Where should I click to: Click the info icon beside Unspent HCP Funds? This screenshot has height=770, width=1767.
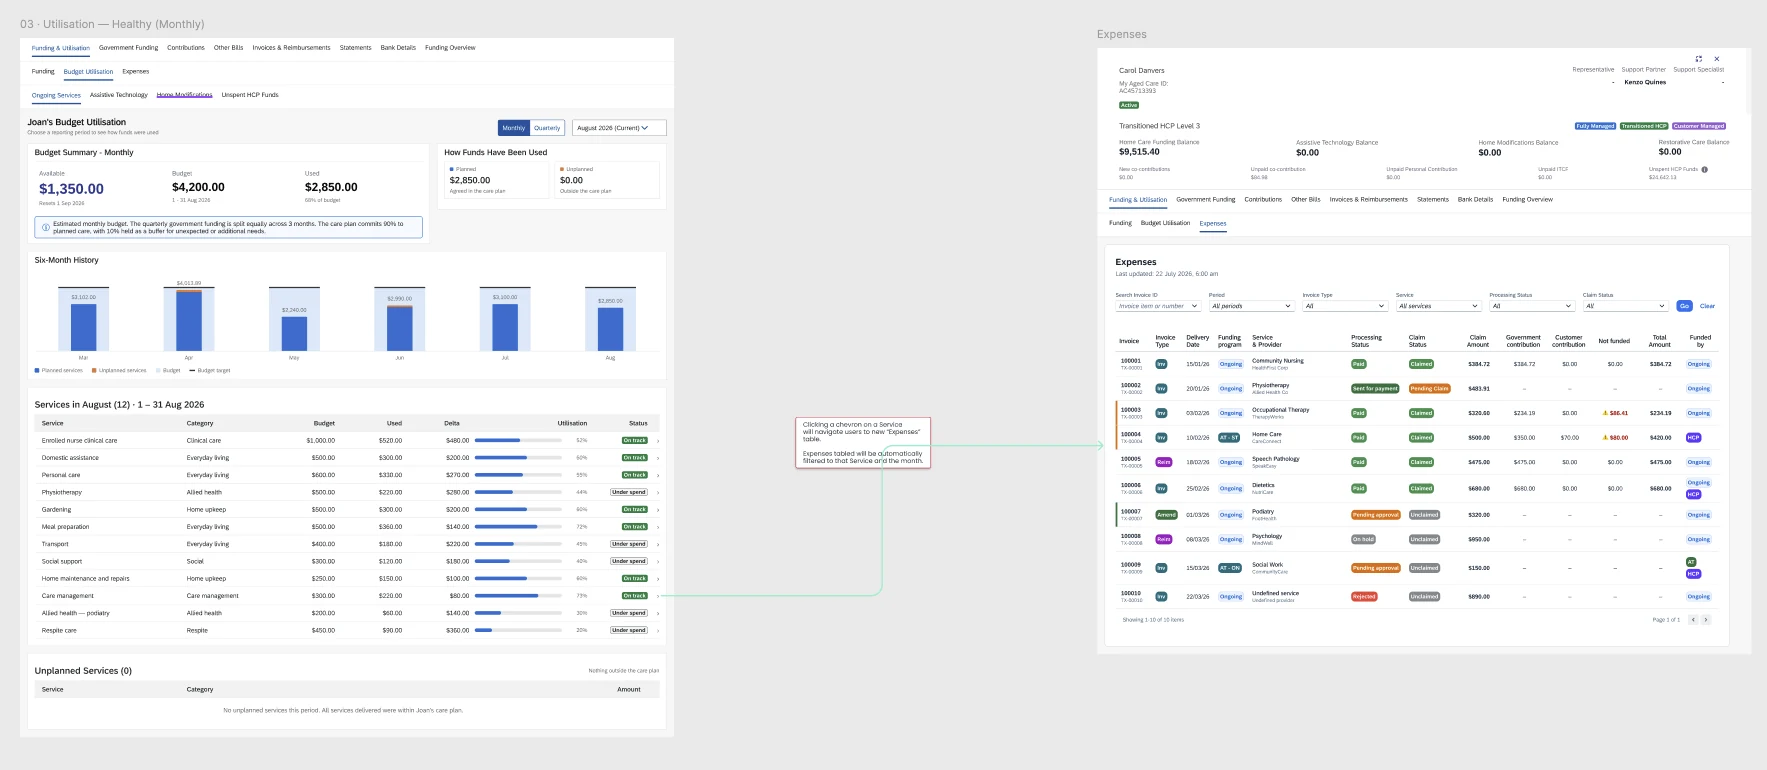[x=1705, y=169]
